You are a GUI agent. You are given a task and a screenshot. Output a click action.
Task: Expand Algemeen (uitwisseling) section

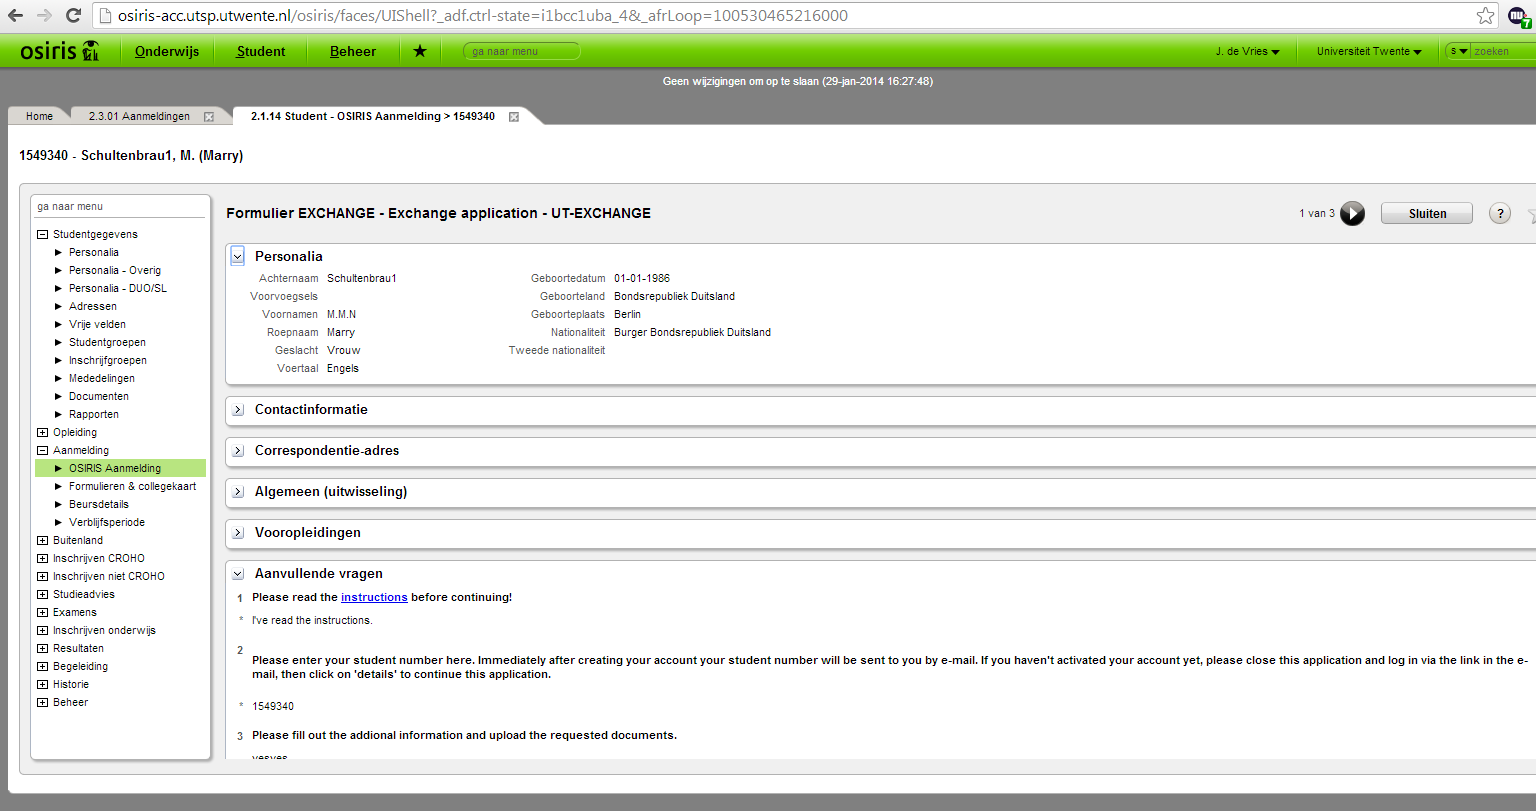(x=238, y=492)
